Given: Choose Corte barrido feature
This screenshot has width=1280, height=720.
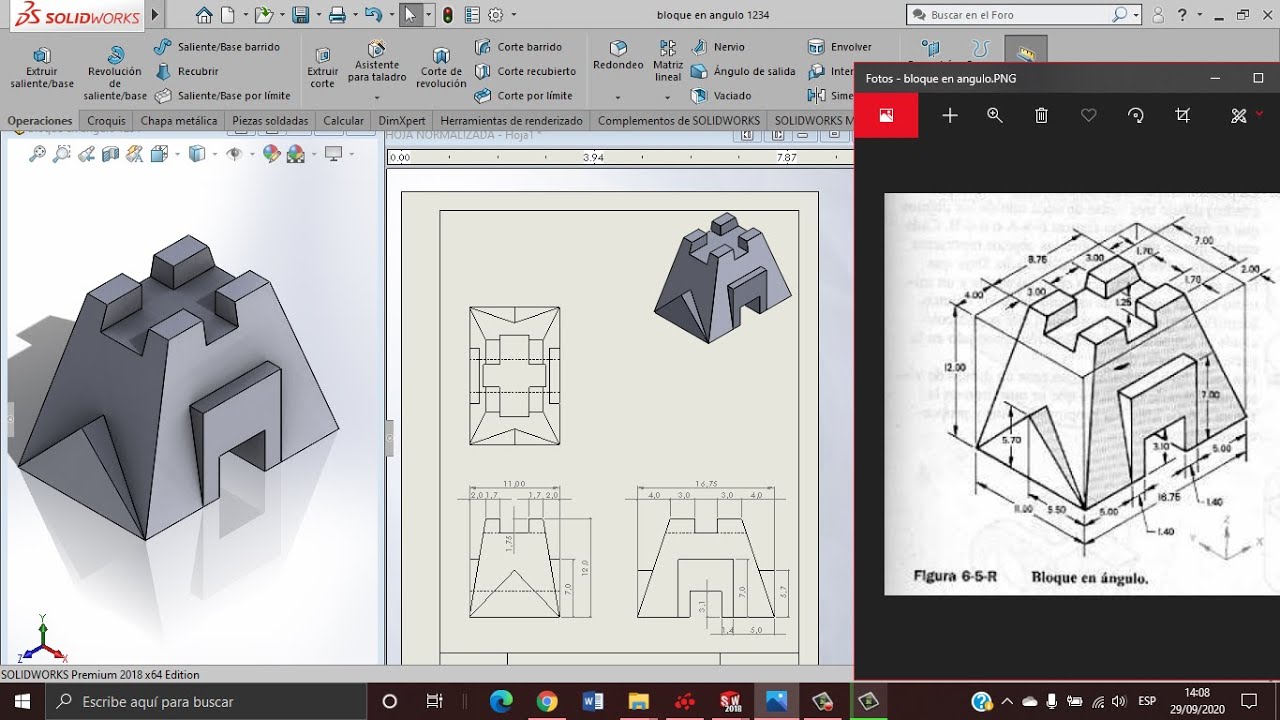Looking at the screenshot, I should (518, 47).
